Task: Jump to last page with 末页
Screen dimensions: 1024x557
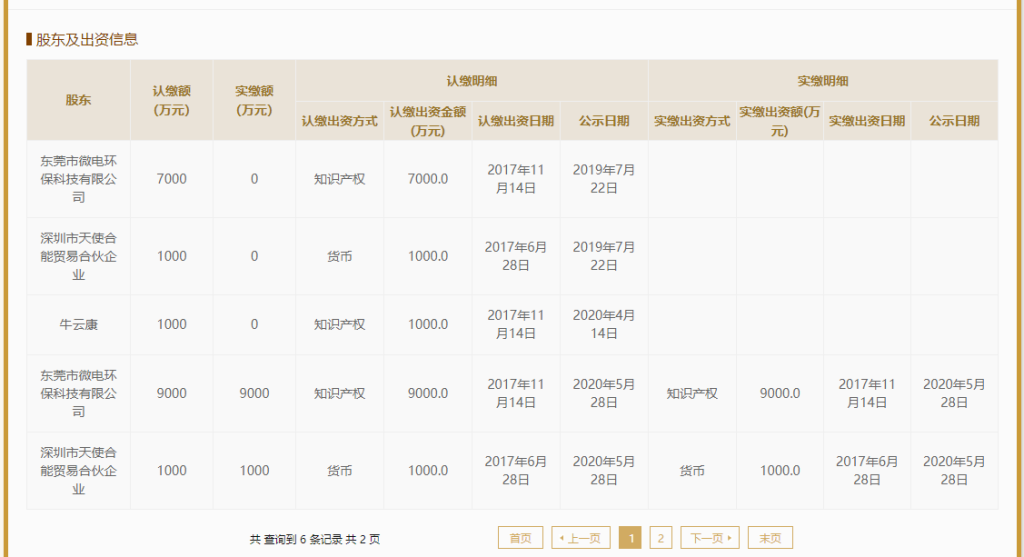Action: tap(770, 538)
